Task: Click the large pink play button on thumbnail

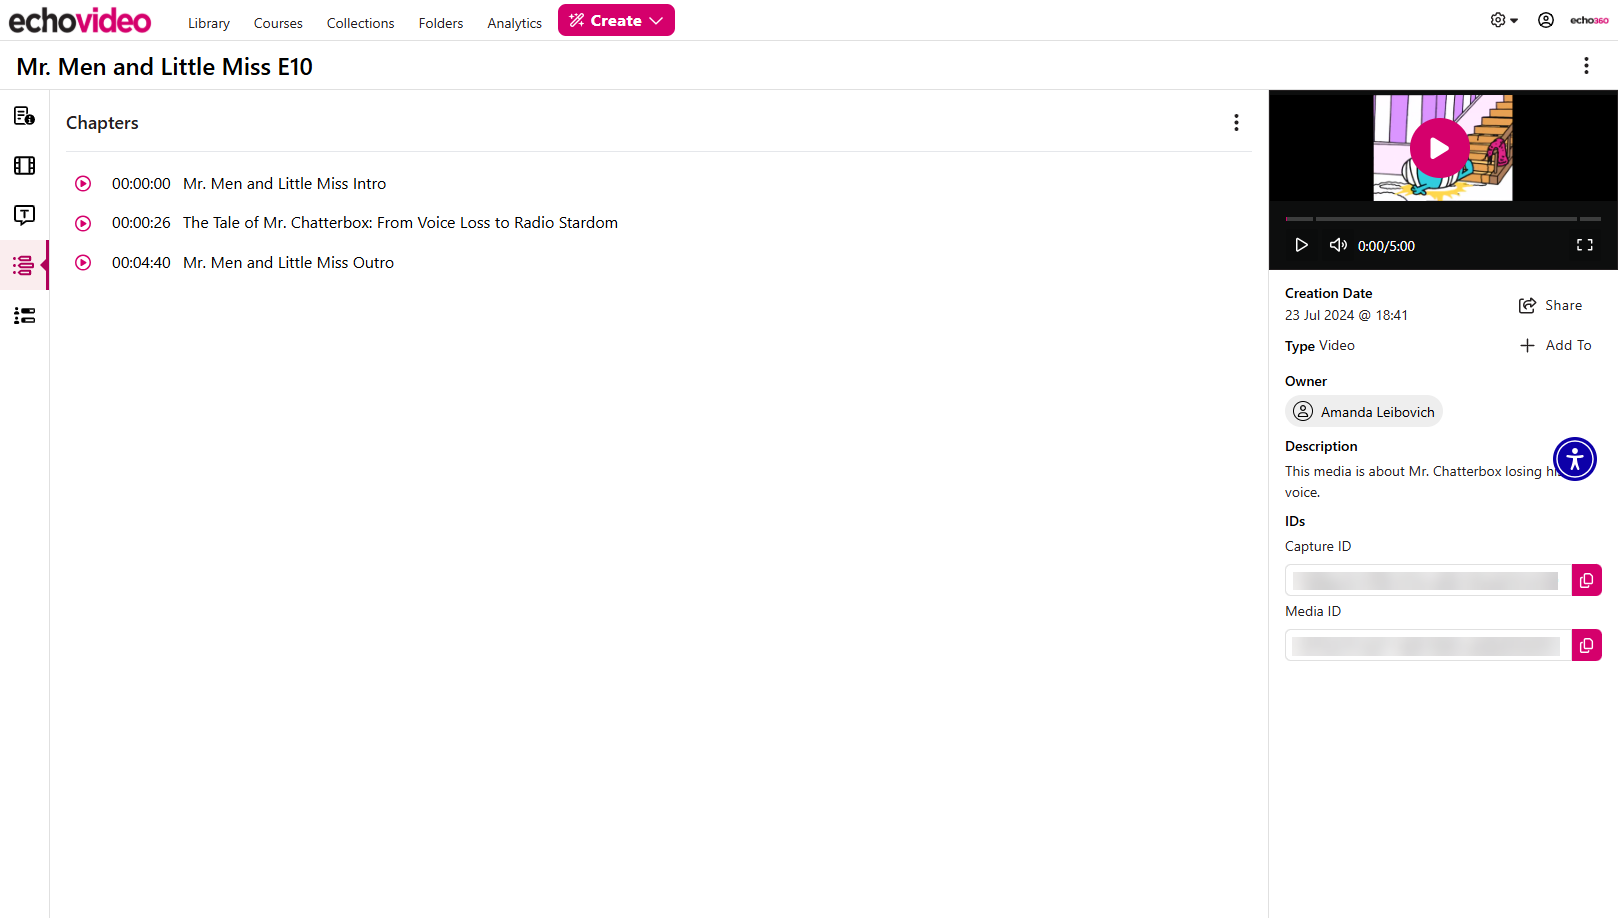Action: pyautogui.click(x=1439, y=148)
